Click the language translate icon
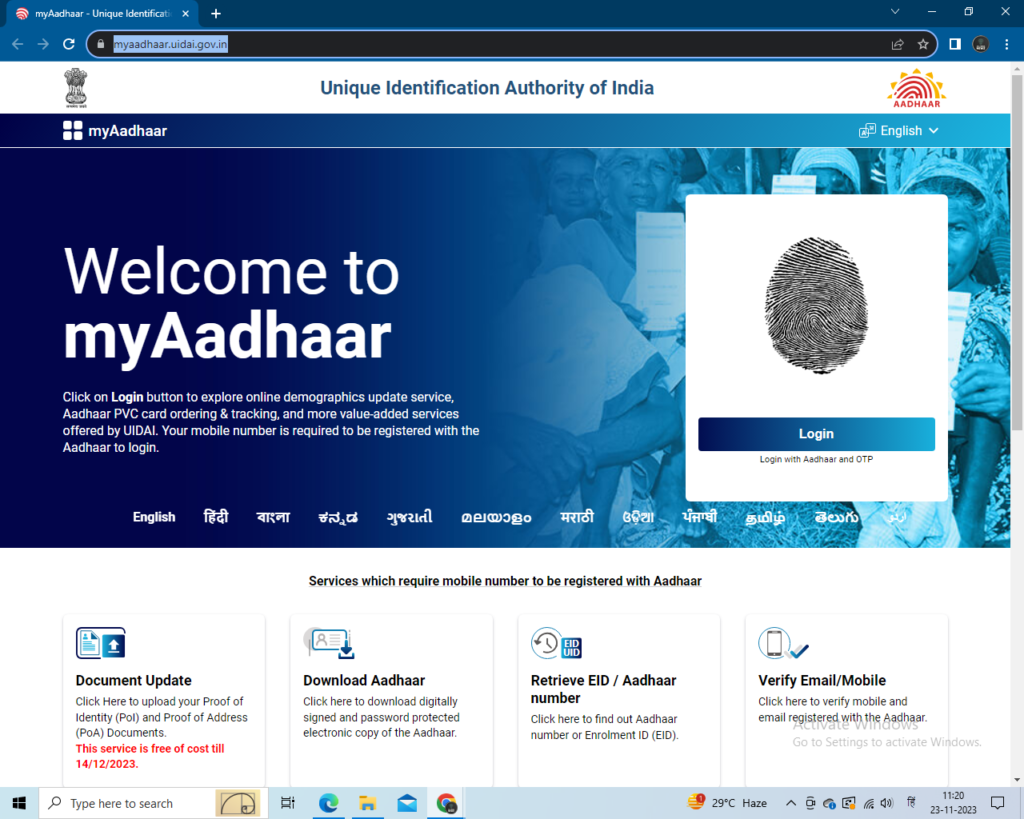The height and width of the screenshot is (819, 1024). click(x=867, y=131)
